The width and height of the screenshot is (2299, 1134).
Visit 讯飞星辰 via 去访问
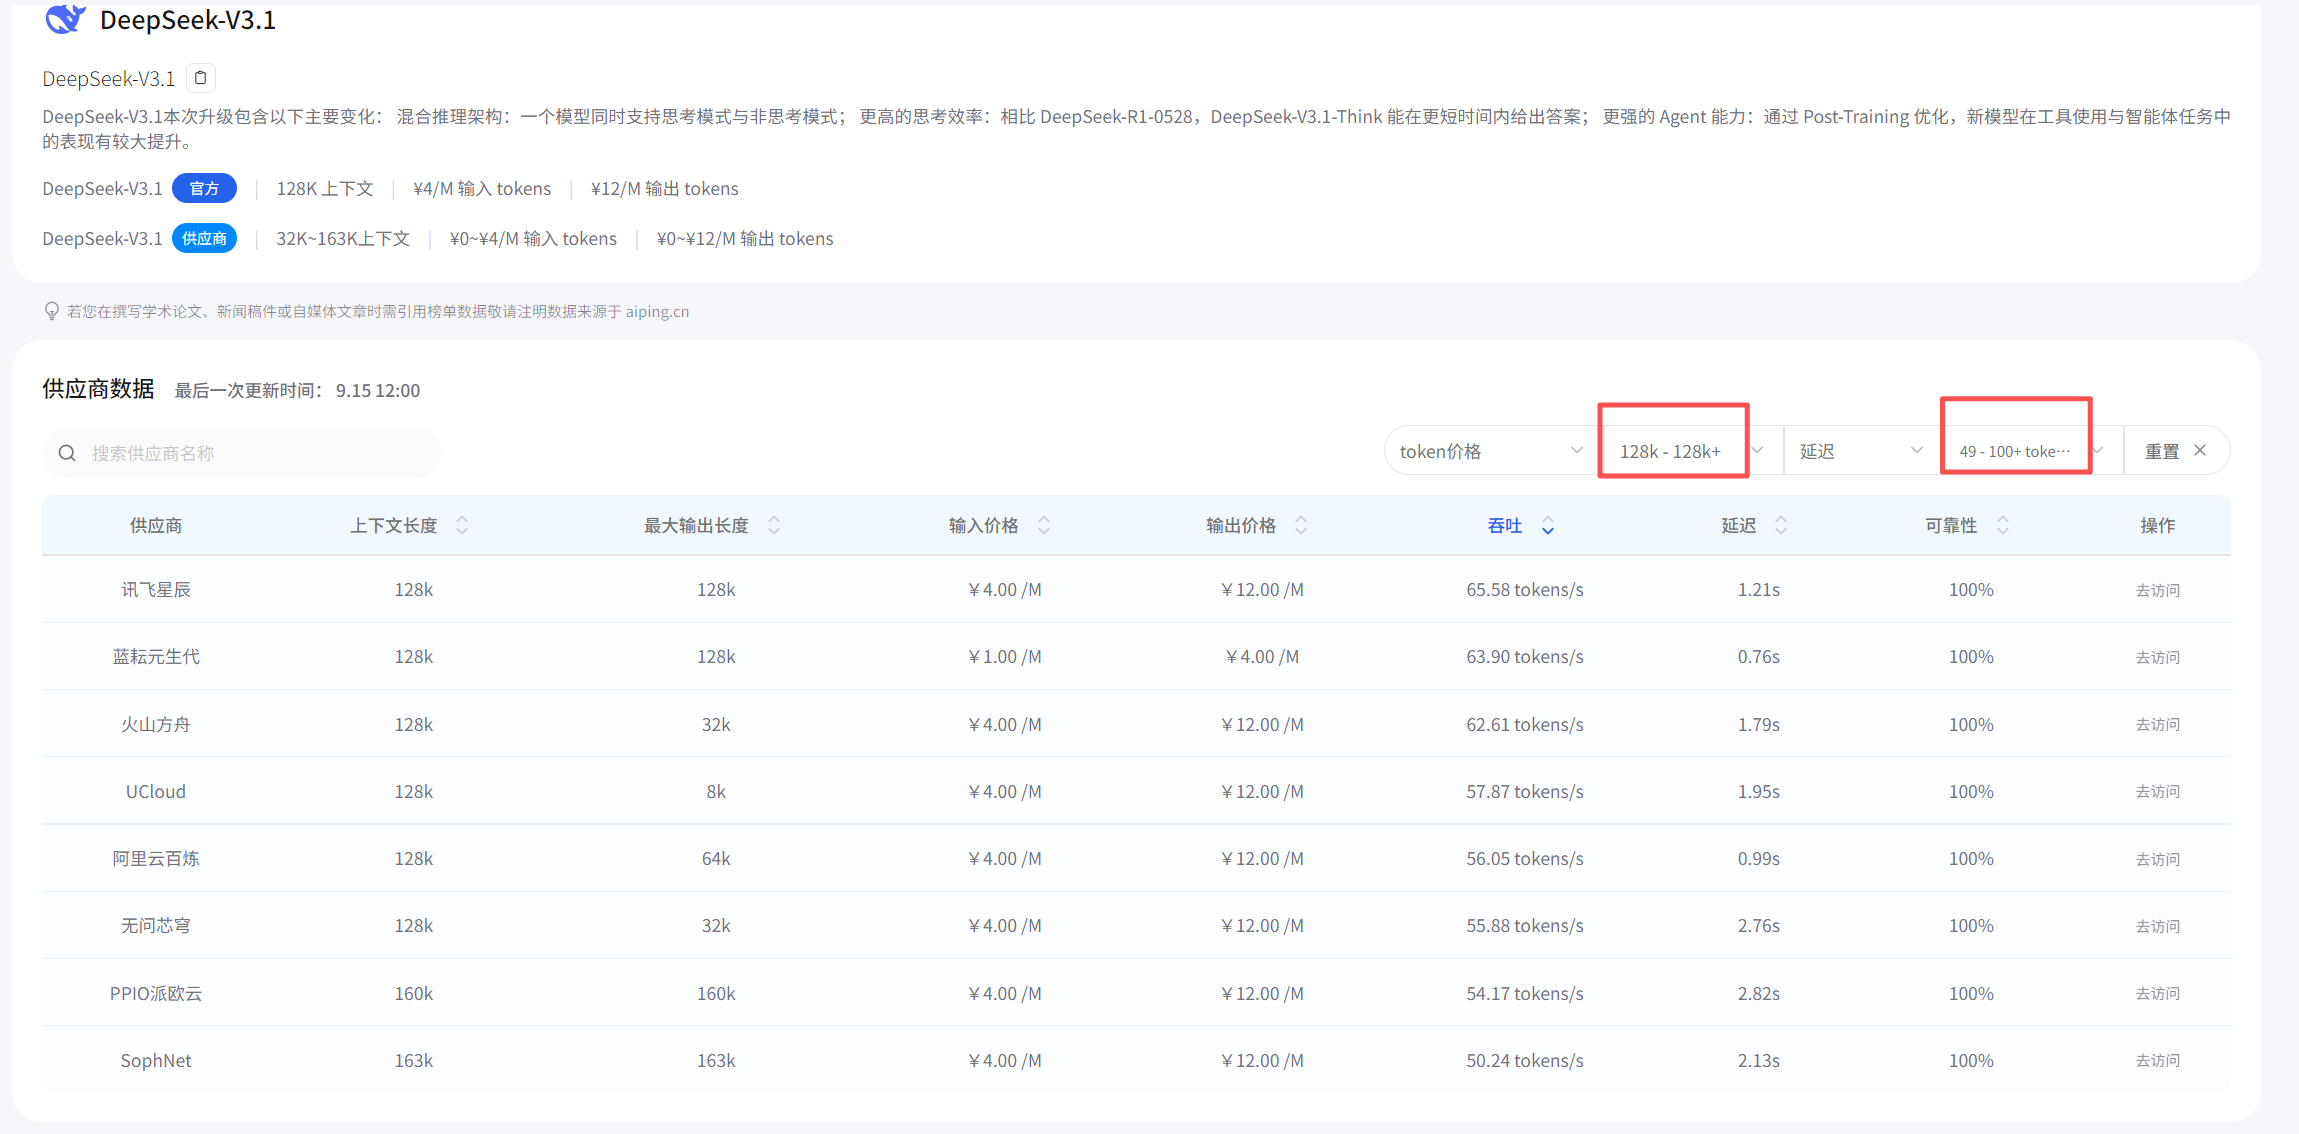2157,590
